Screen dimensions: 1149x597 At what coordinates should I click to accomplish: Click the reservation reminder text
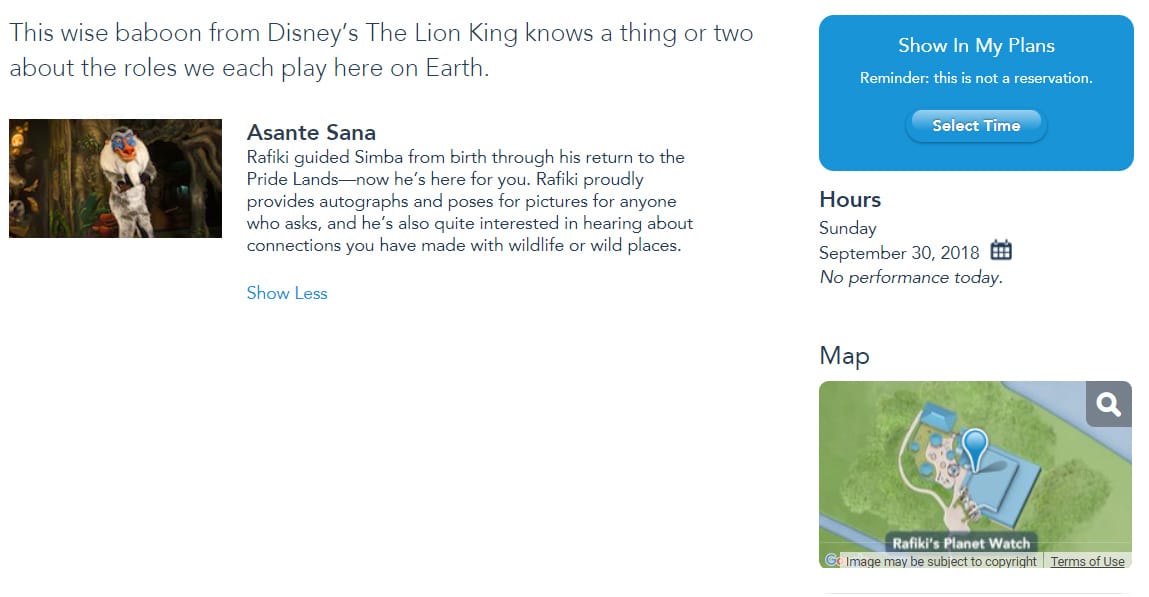click(976, 78)
